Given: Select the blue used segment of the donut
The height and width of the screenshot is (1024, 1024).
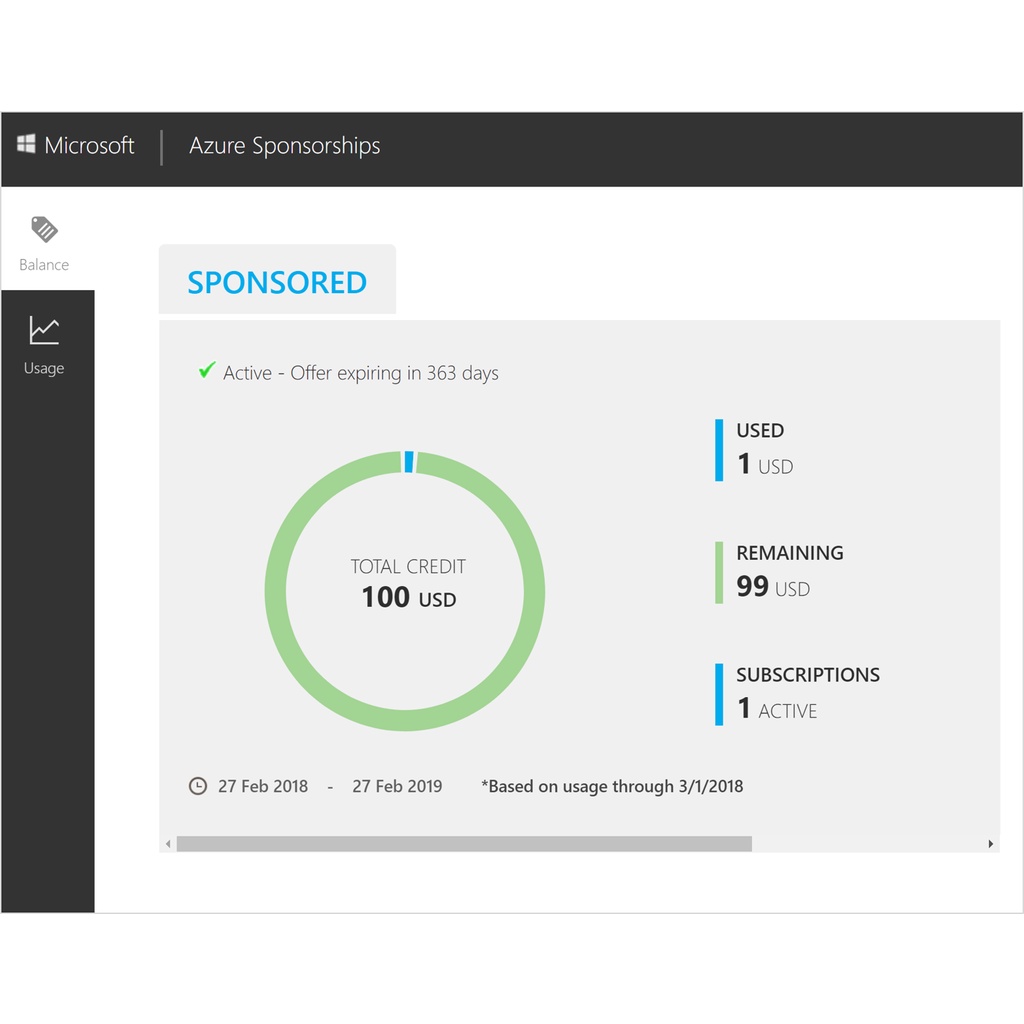Looking at the screenshot, I should [408, 460].
